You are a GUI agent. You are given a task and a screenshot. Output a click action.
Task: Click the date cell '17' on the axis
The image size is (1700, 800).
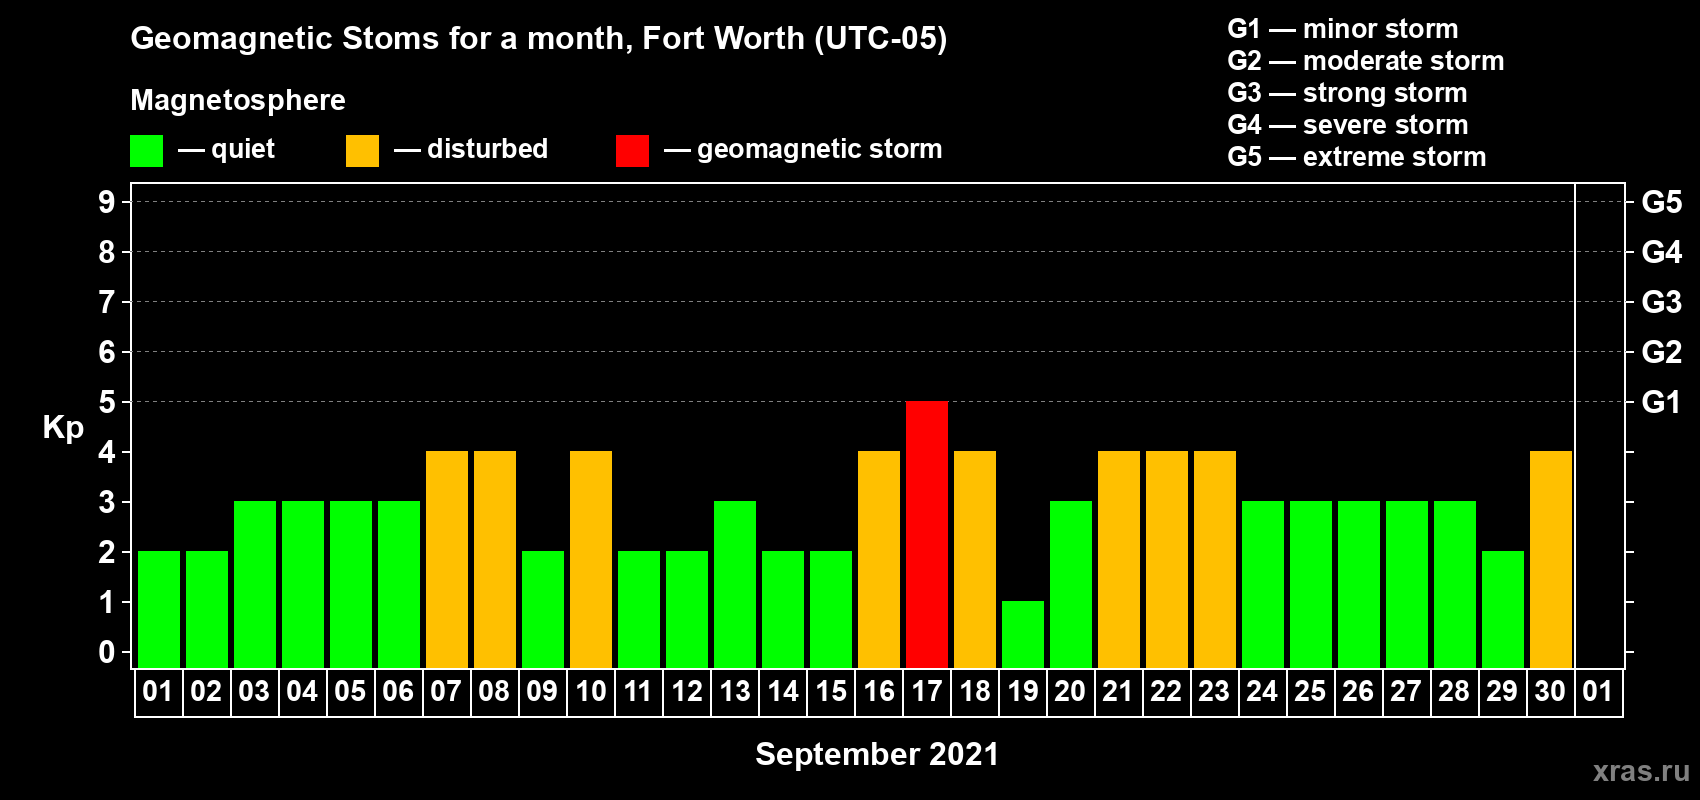tap(927, 692)
